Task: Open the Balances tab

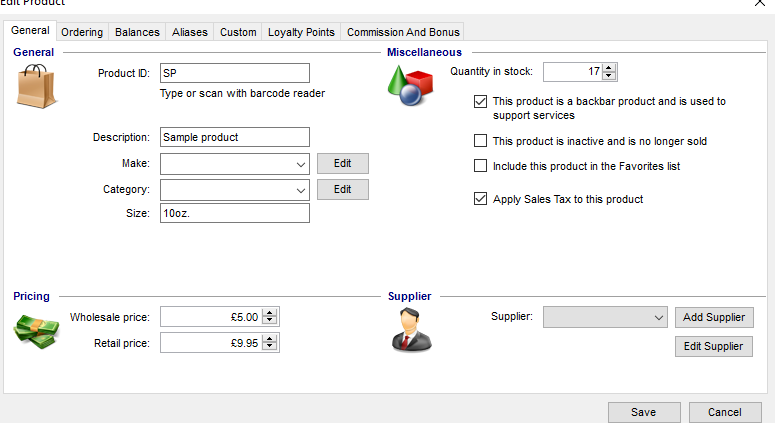Action: click(x=137, y=32)
